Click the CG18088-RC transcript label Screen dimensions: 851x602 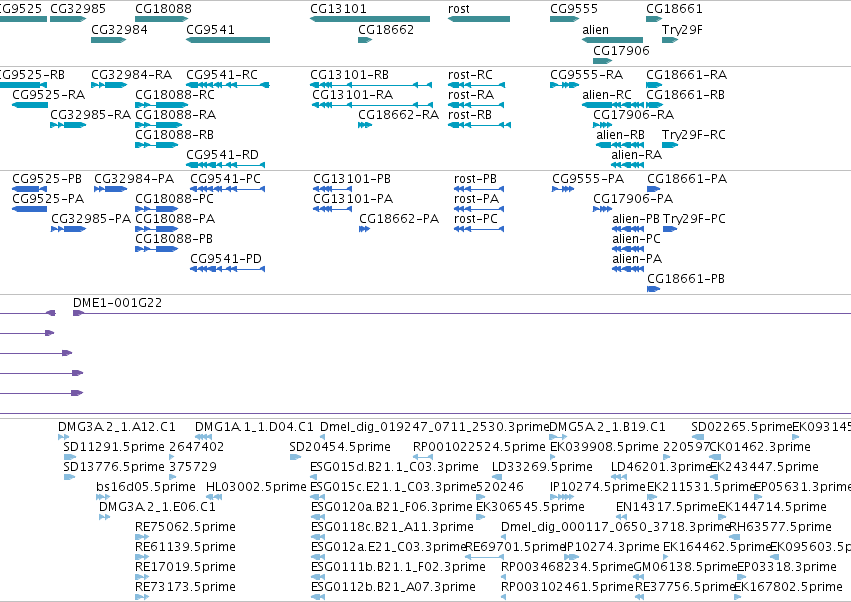[x=175, y=94]
